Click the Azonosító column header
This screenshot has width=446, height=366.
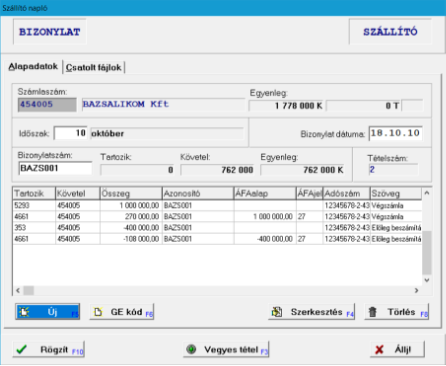[198, 193]
